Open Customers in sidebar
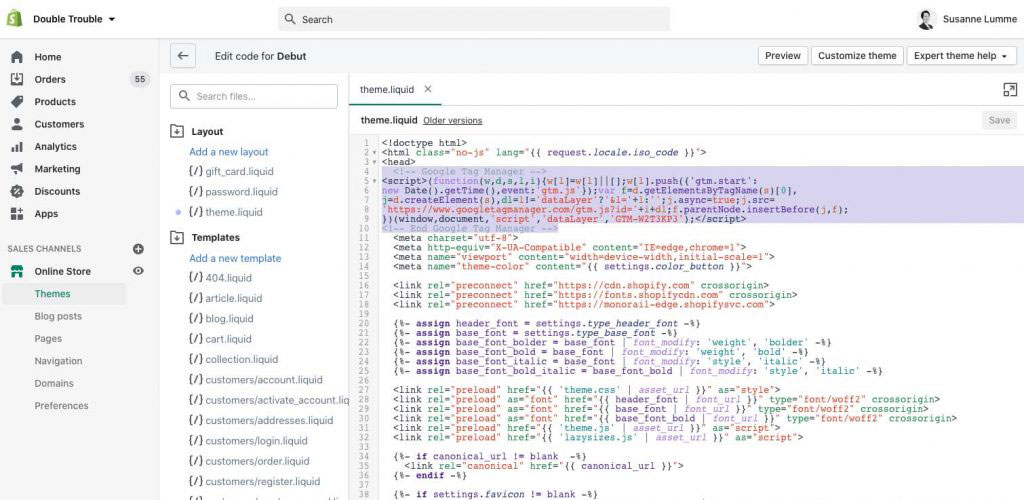 point(59,124)
